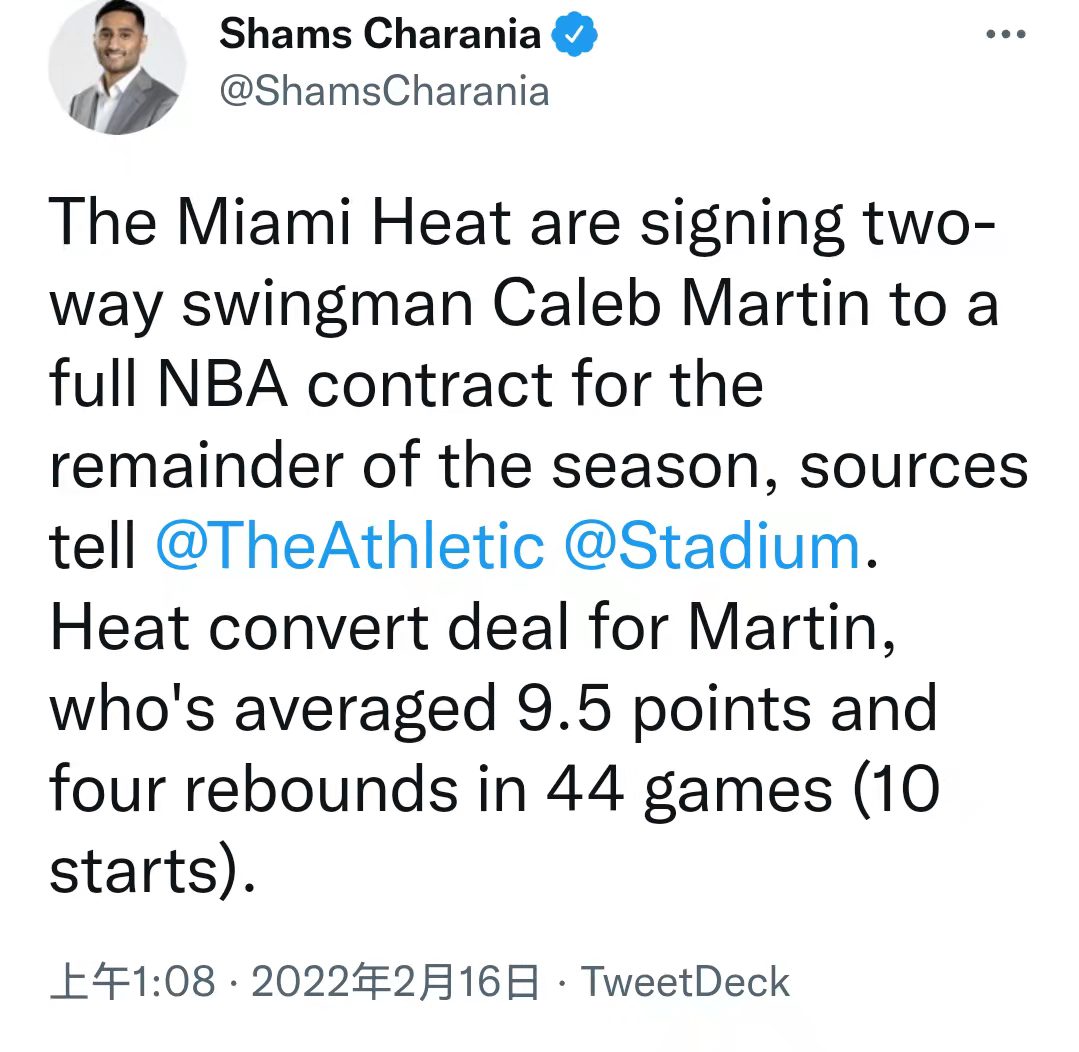Screen dimensions: 1079x1052
Task: Open the @Stadium mention link
Action: [712, 547]
